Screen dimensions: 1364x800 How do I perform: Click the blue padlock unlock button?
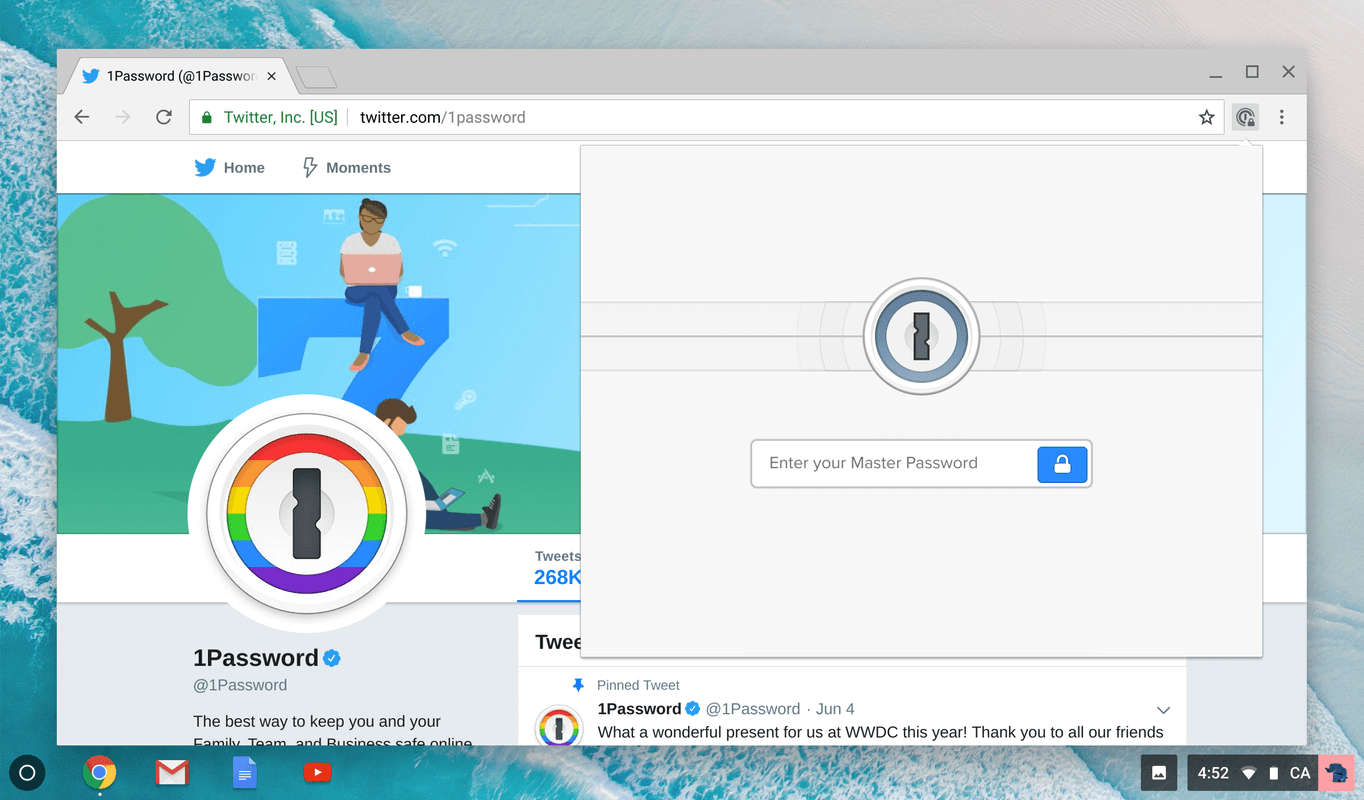pyautogui.click(x=1062, y=463)
